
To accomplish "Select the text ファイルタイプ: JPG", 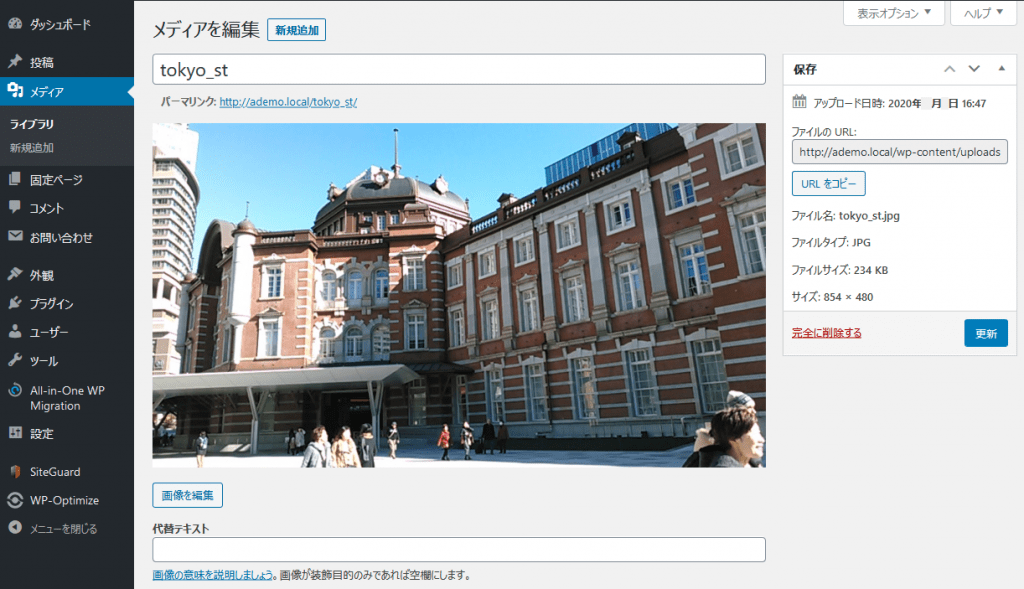I will pos(831,242).
